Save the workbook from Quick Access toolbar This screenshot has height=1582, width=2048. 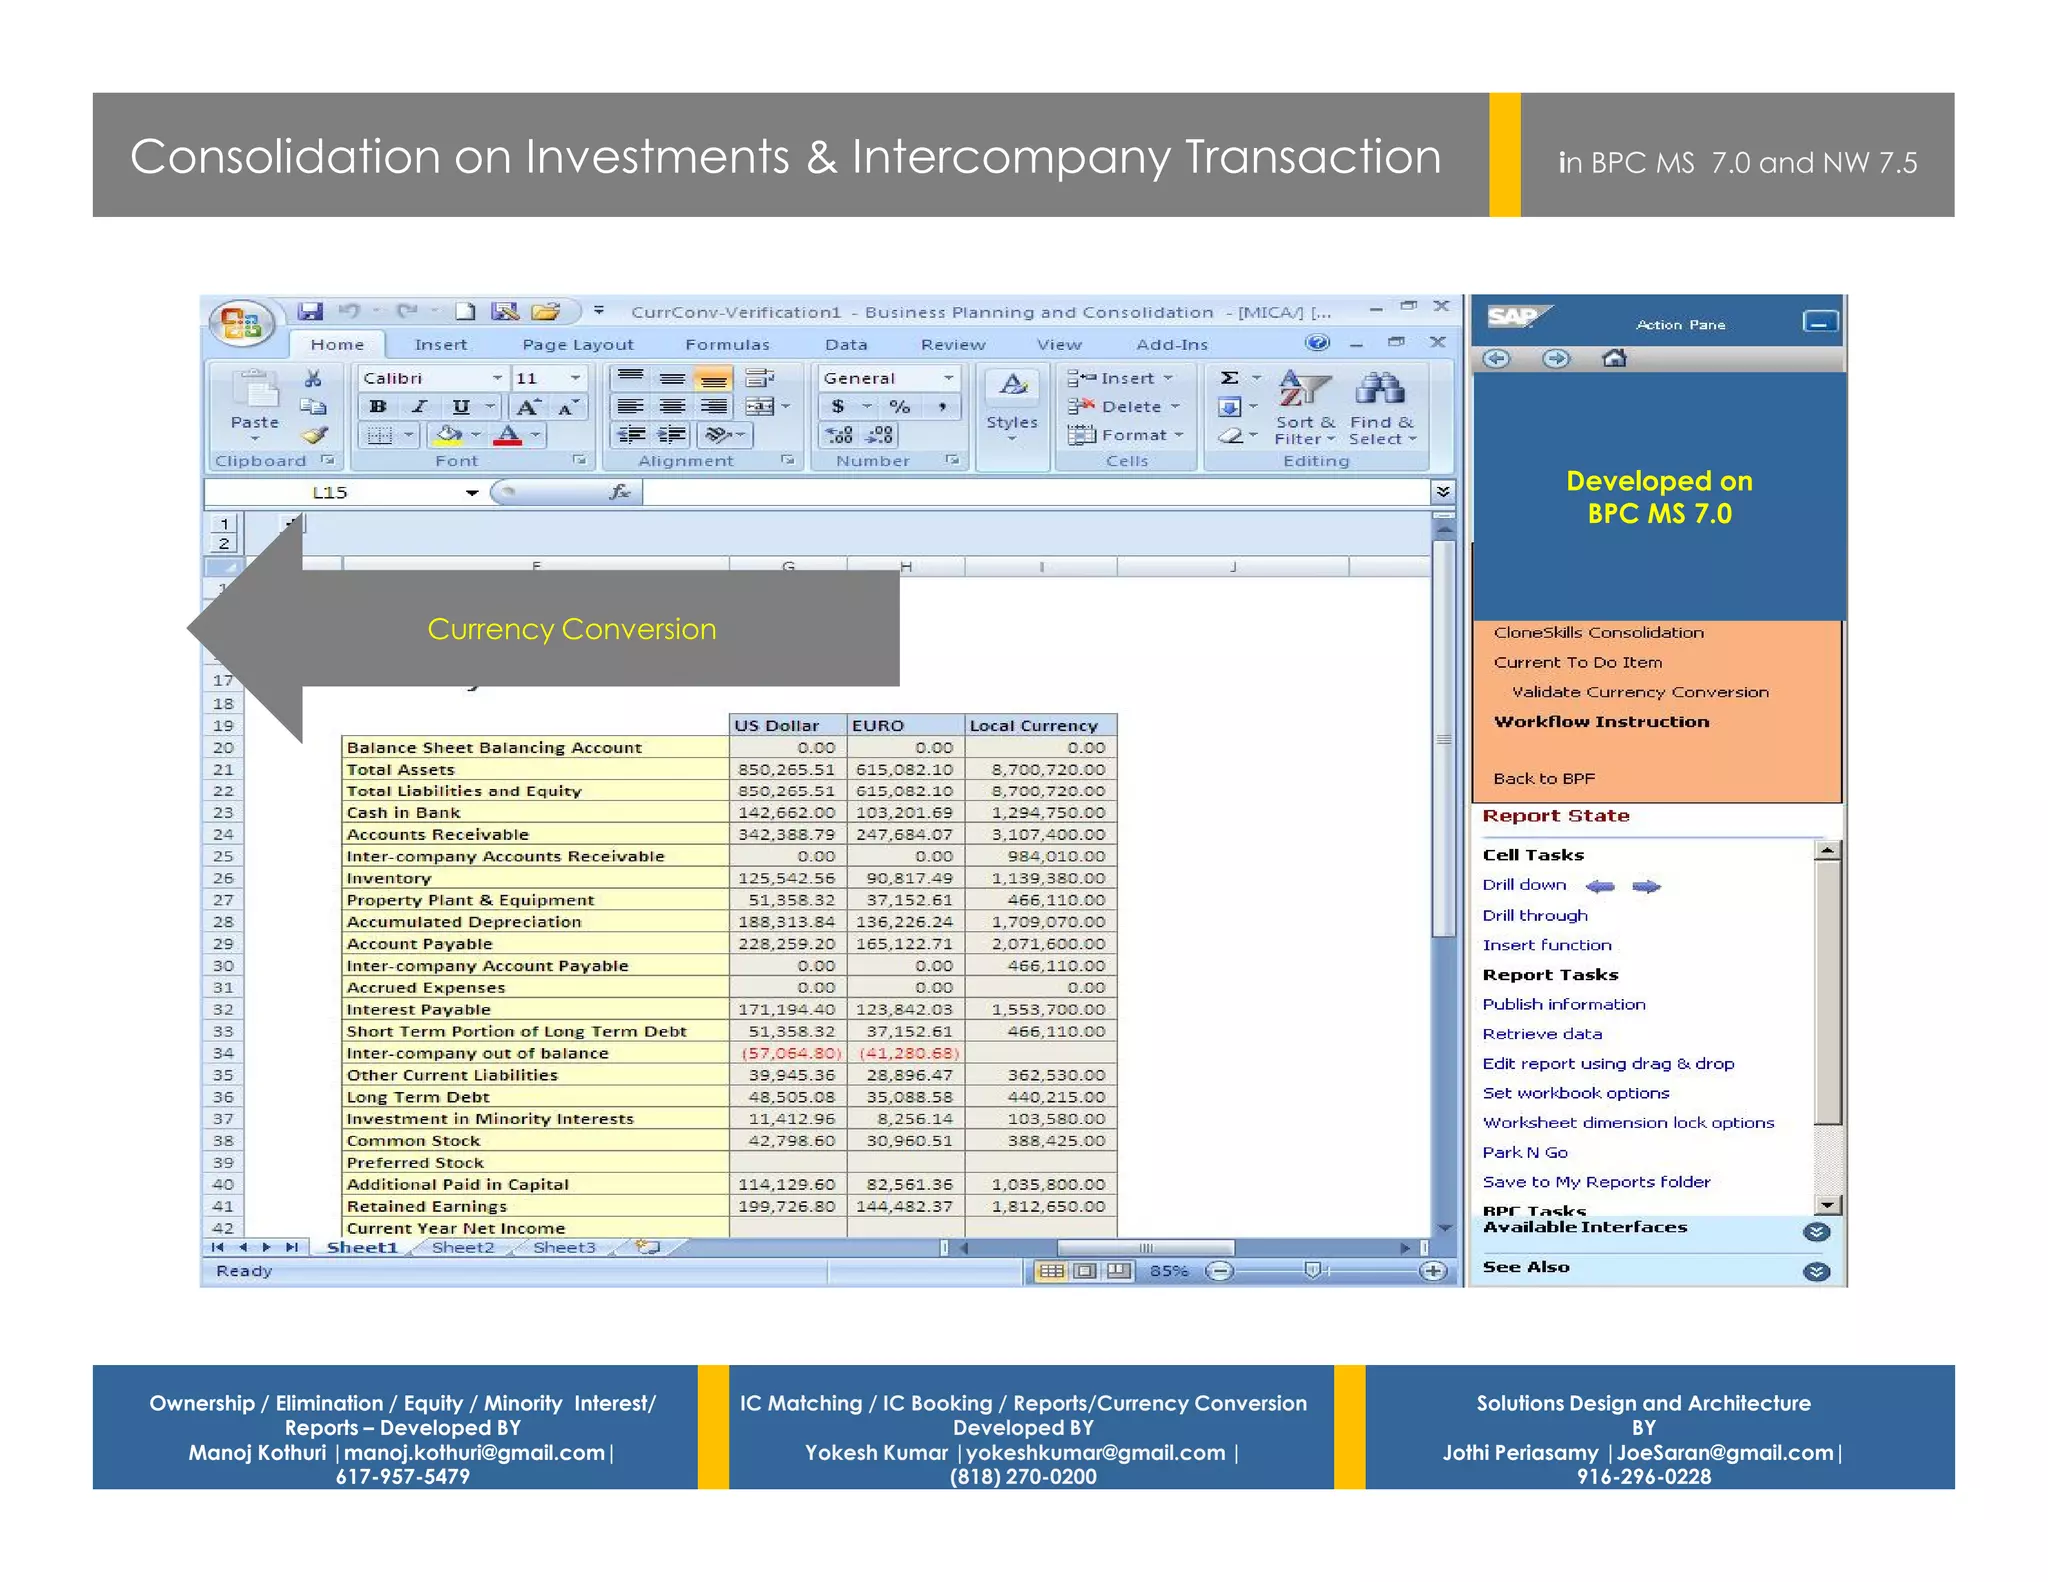click(311, 311)
